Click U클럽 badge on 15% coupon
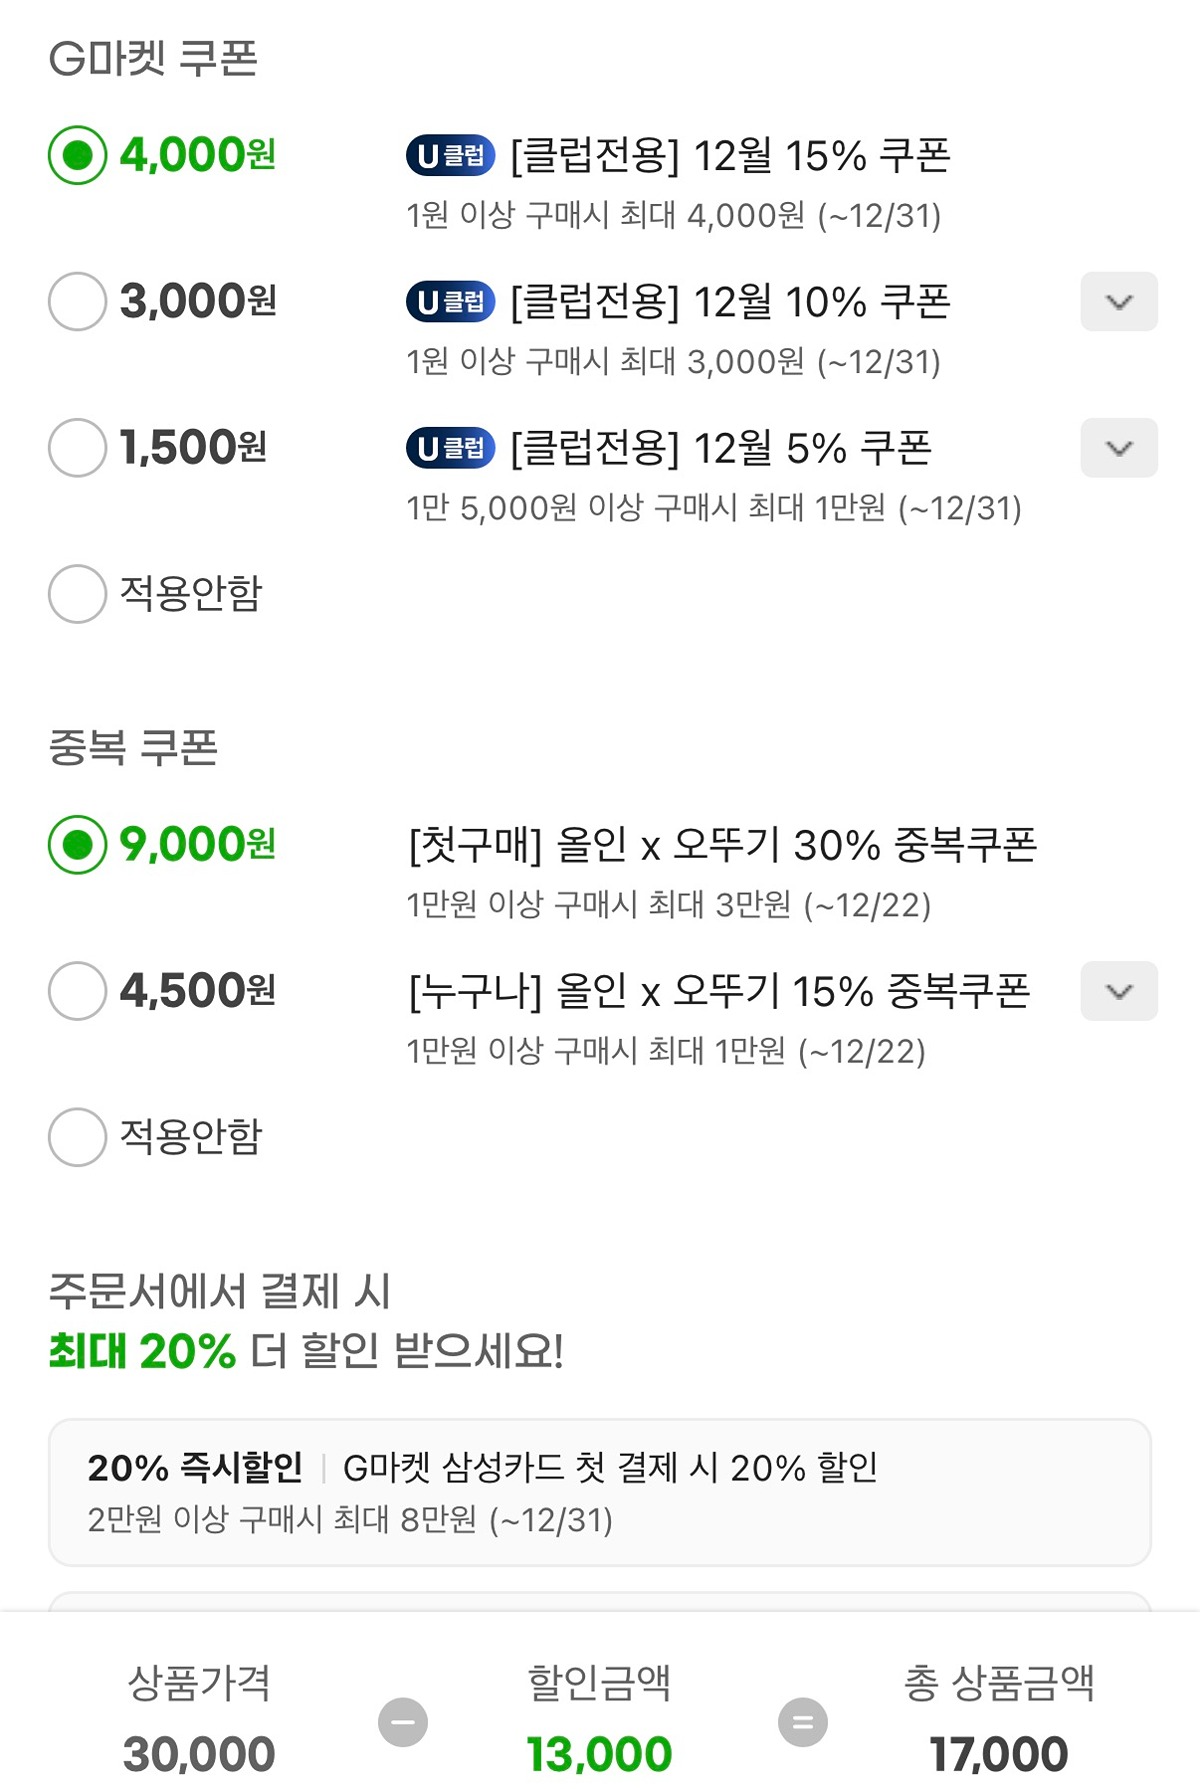This screenshot has height=1789, width=1200. [450, 155]
